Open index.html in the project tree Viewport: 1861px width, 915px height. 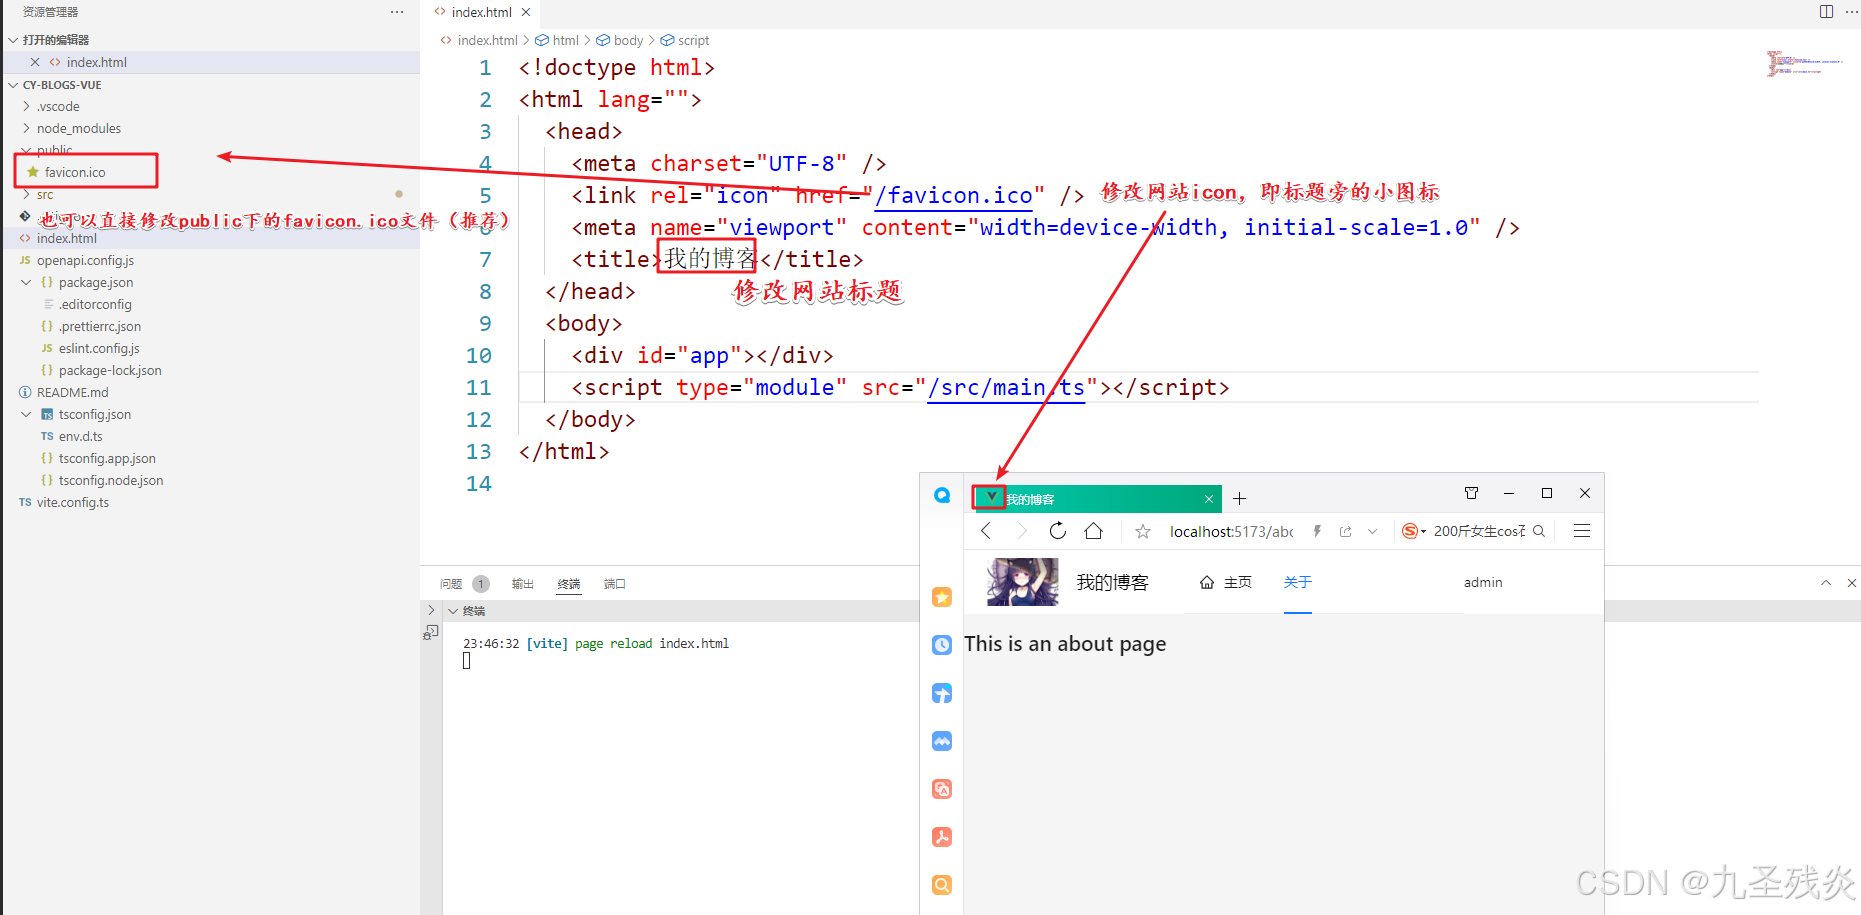pos(67,238)
